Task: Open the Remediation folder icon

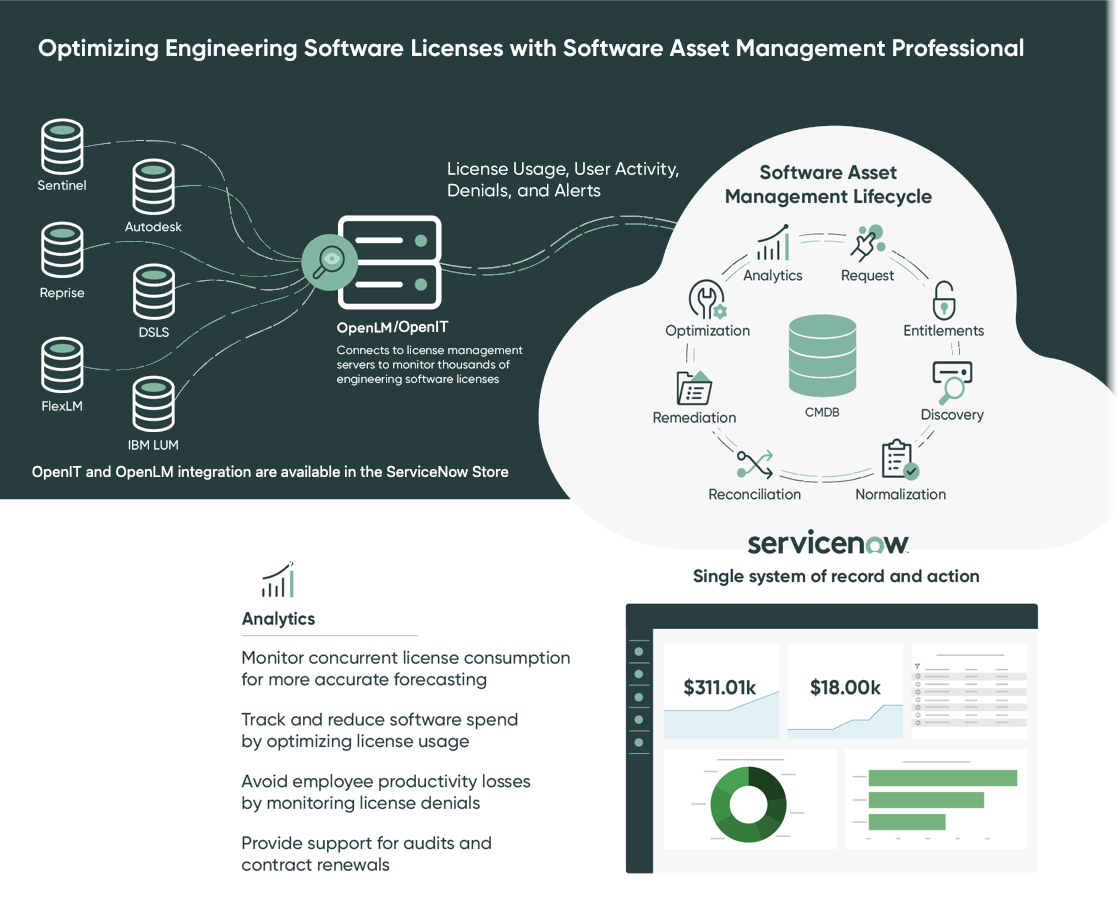Action: (694, 387)
